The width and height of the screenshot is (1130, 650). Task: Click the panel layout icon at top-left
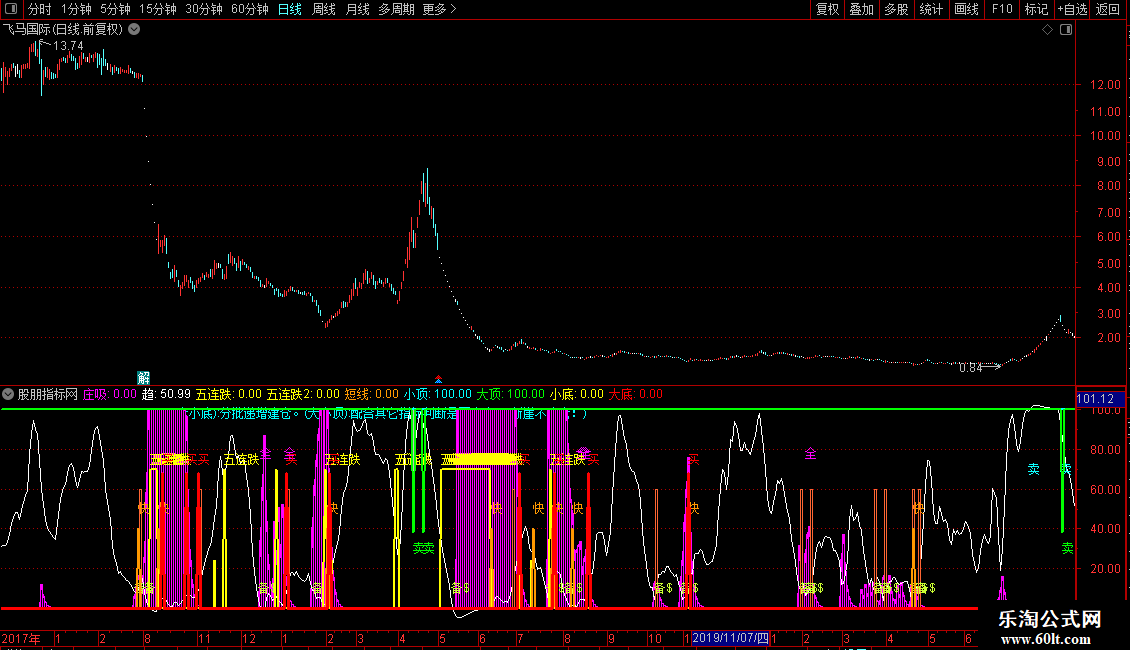click(x=11, y=10)
